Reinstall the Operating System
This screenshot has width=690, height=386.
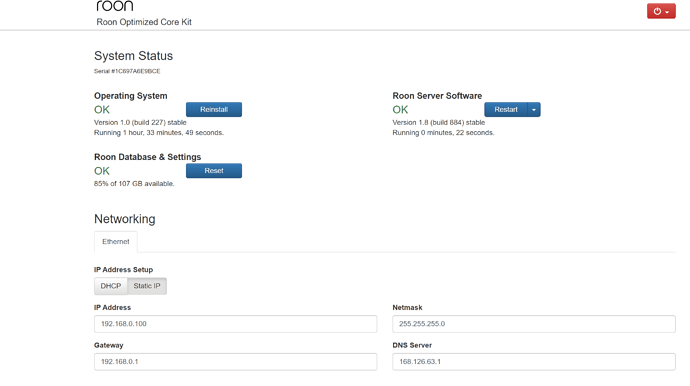[214, 110]
